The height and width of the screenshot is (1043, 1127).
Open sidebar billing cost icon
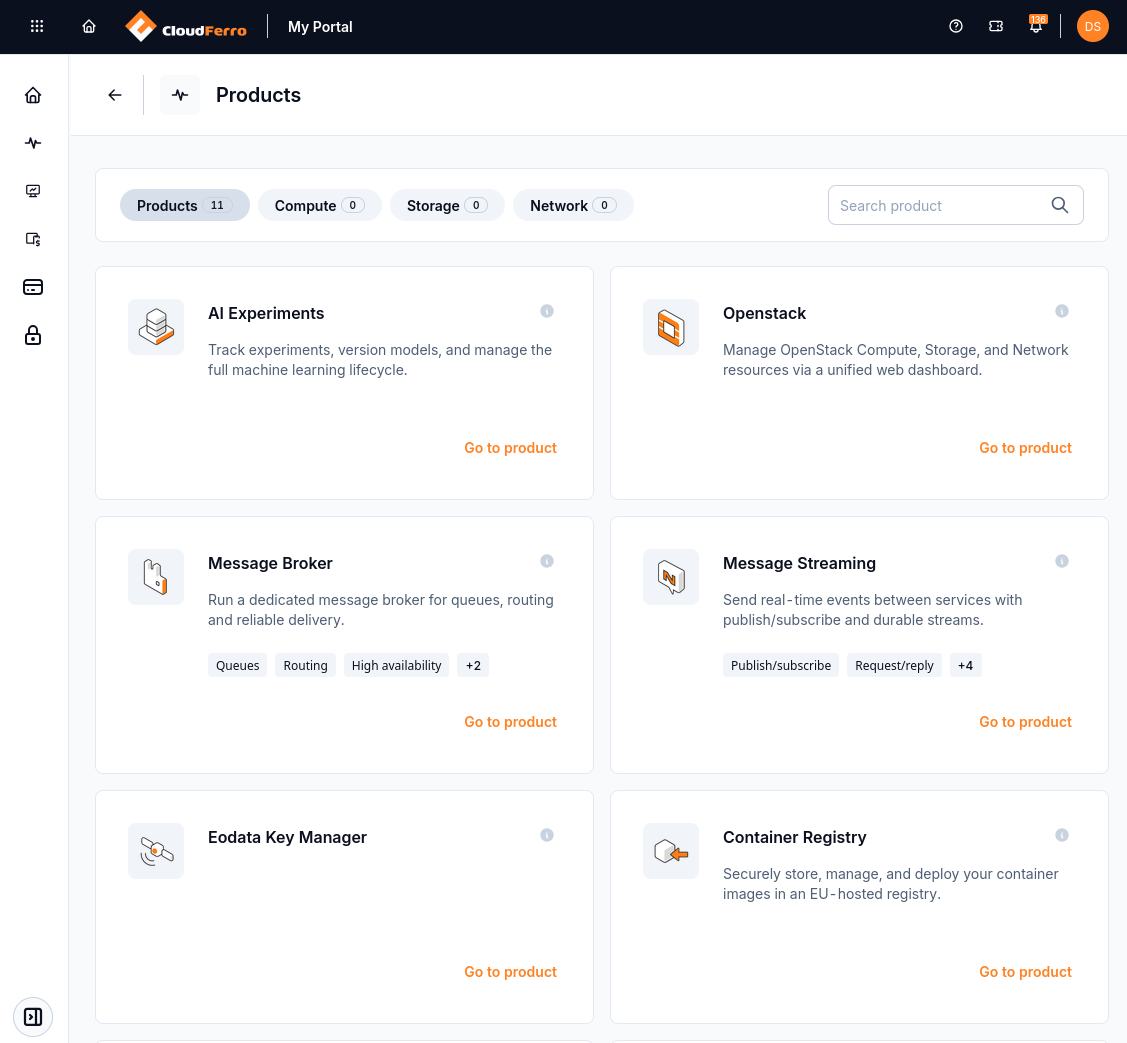tap(33, 239)
